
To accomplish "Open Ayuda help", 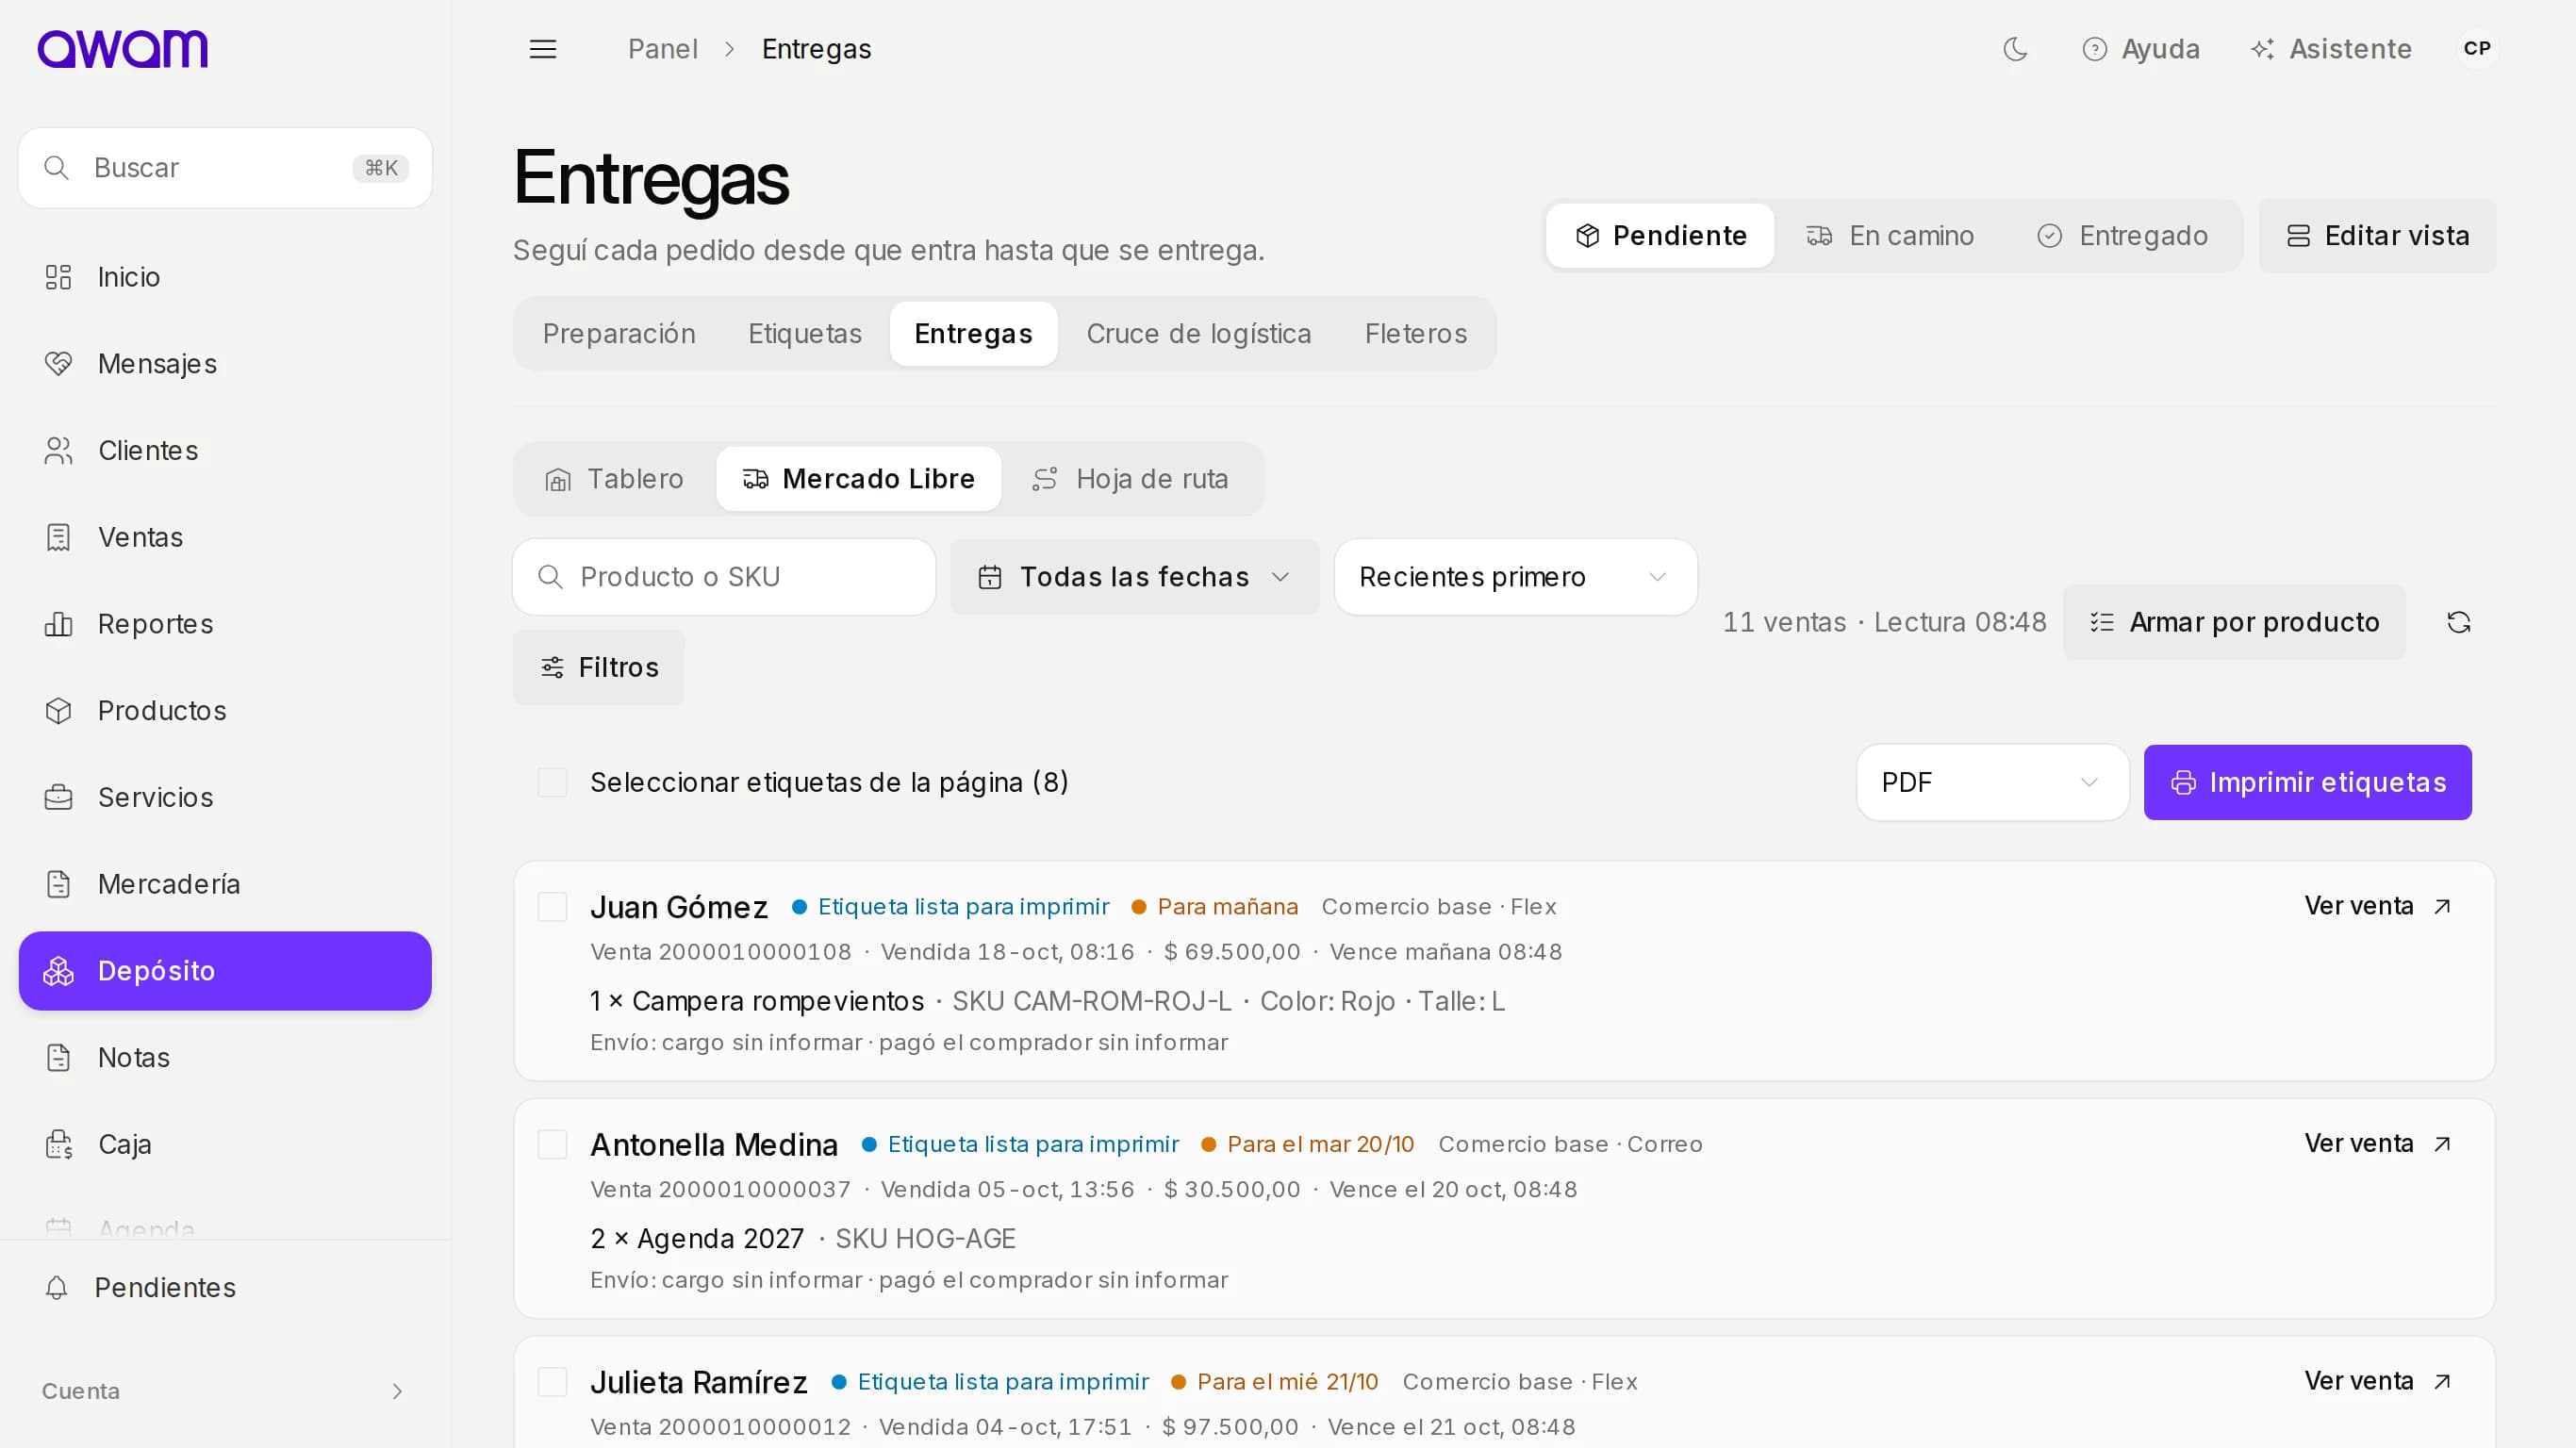I will click(x=2141, y=49).
